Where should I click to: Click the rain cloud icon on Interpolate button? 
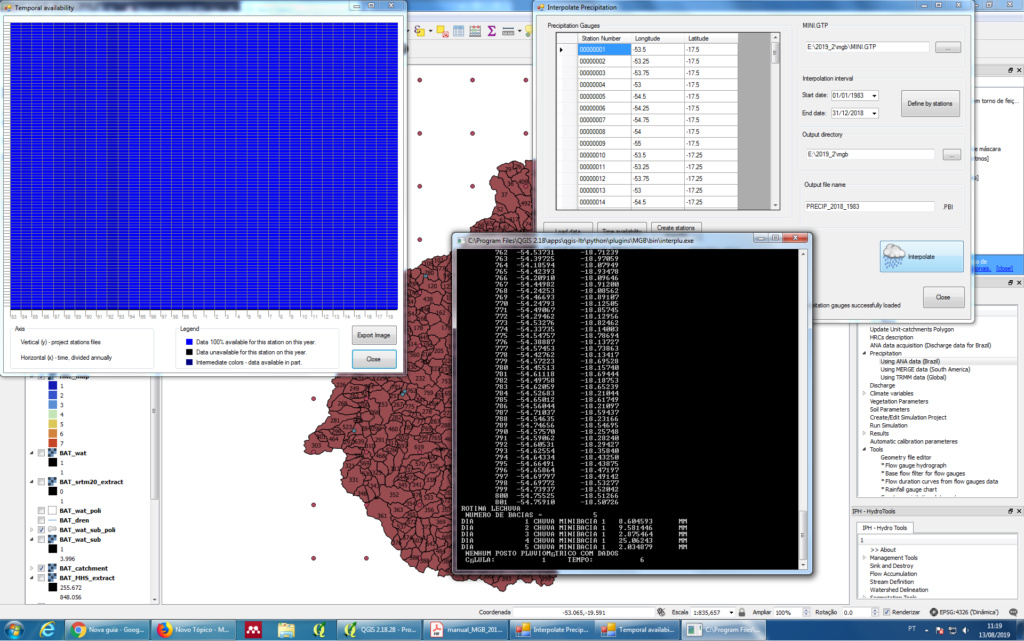[893, 257]
